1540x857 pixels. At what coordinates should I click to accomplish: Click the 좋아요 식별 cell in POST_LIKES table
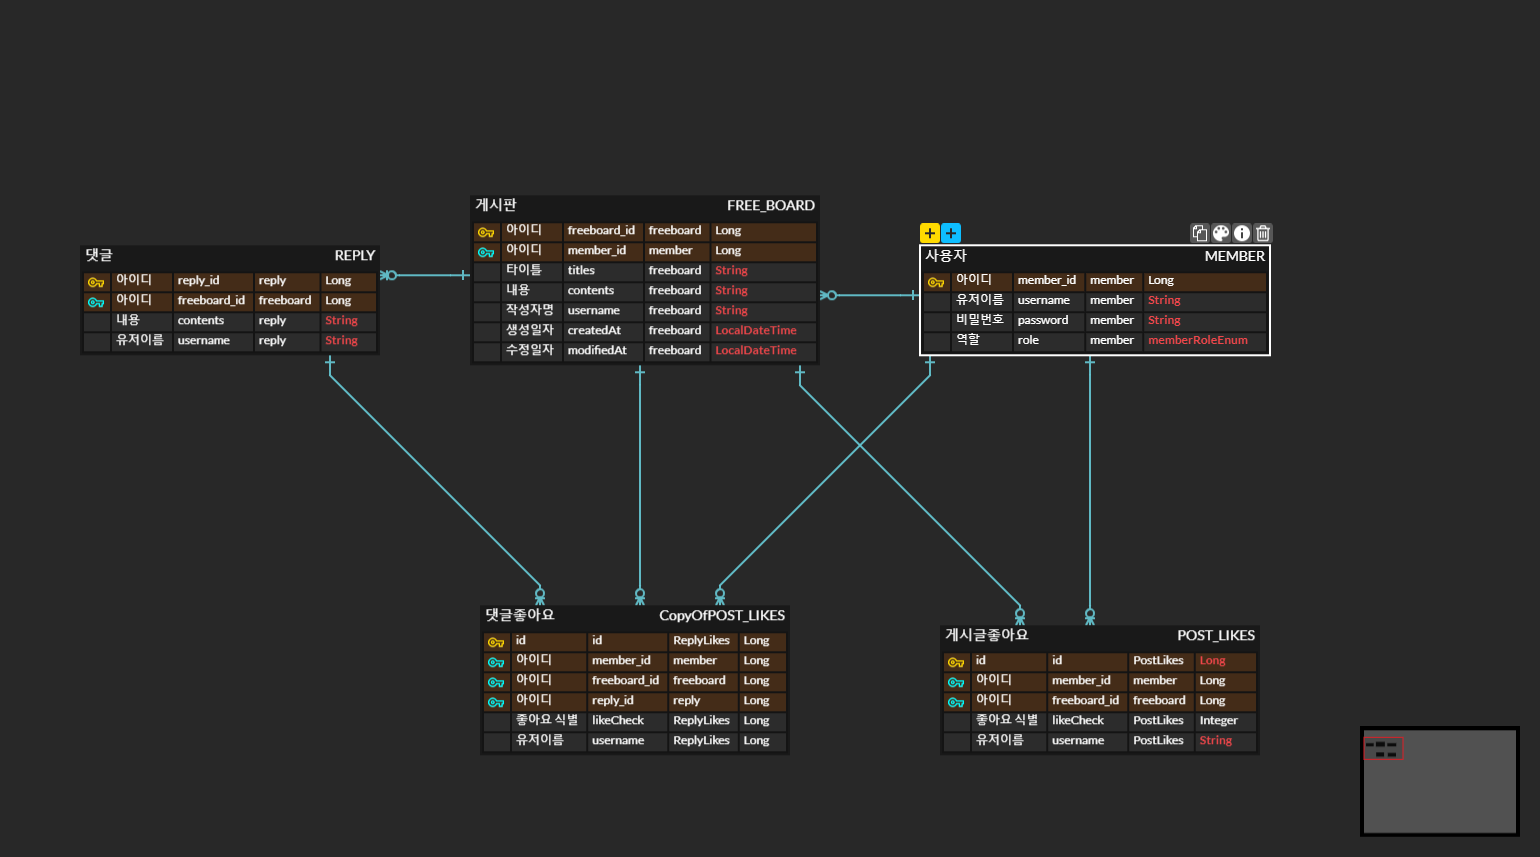click(1008, 720)
